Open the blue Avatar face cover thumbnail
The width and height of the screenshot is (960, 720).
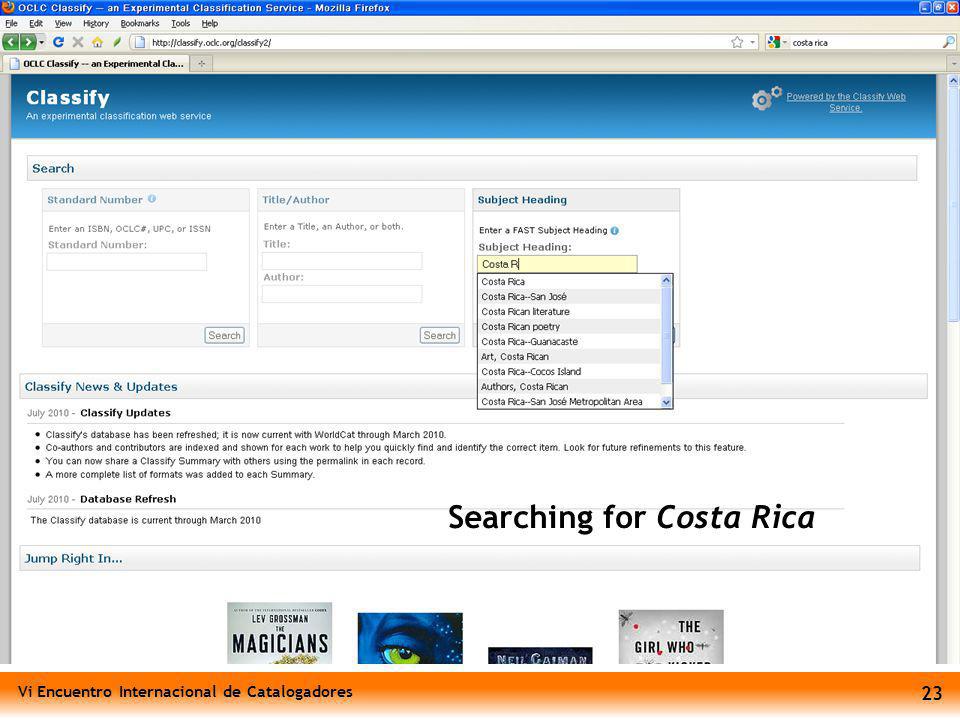(x=410, y=638)
